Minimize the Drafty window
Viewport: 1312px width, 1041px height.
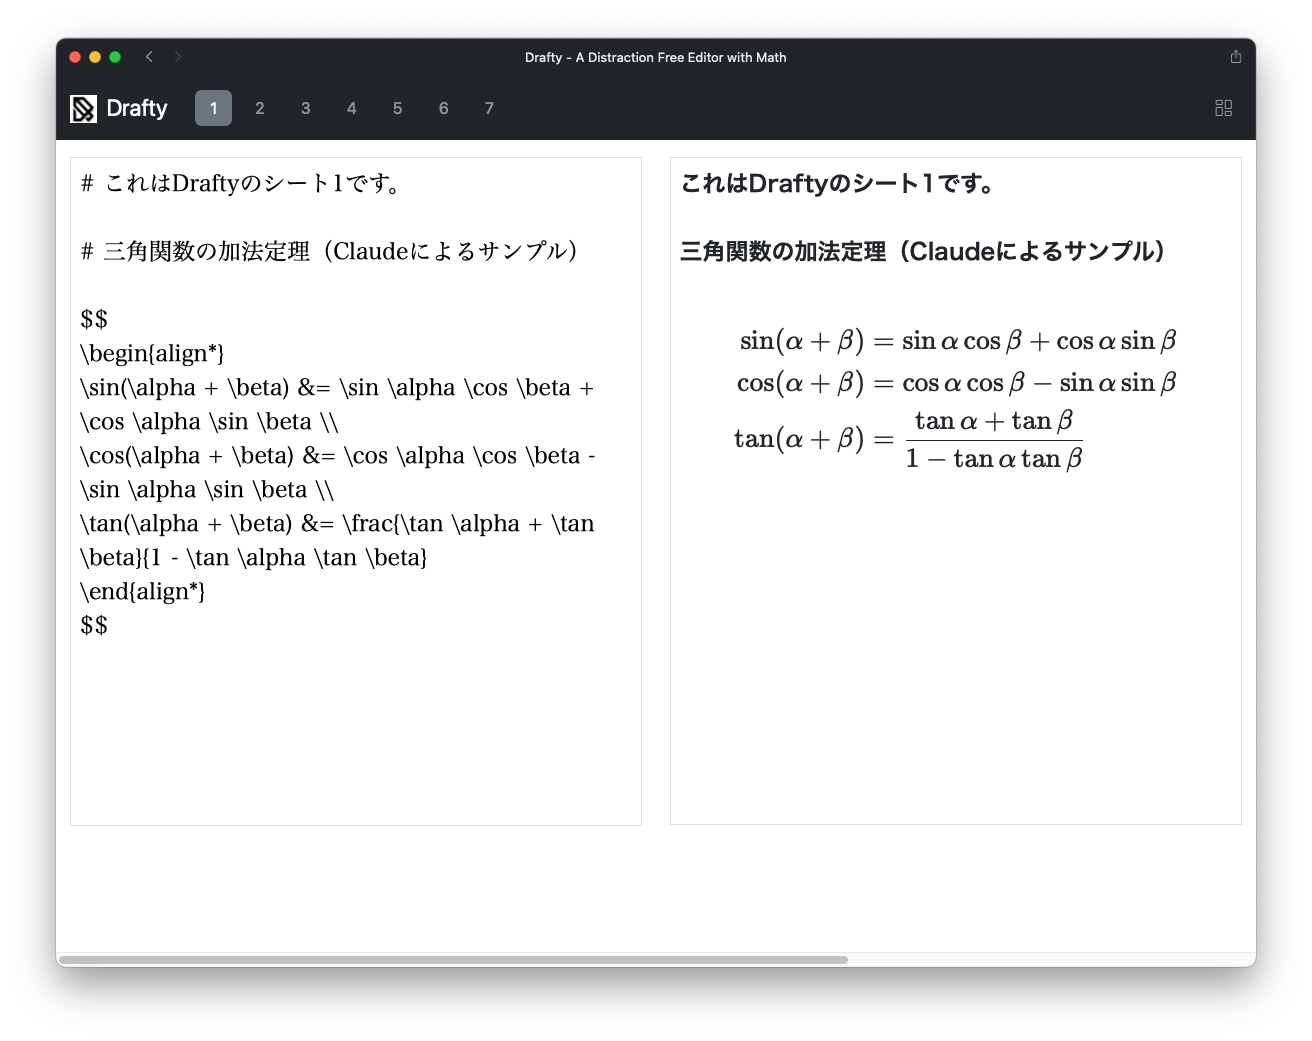coord(95,57)
